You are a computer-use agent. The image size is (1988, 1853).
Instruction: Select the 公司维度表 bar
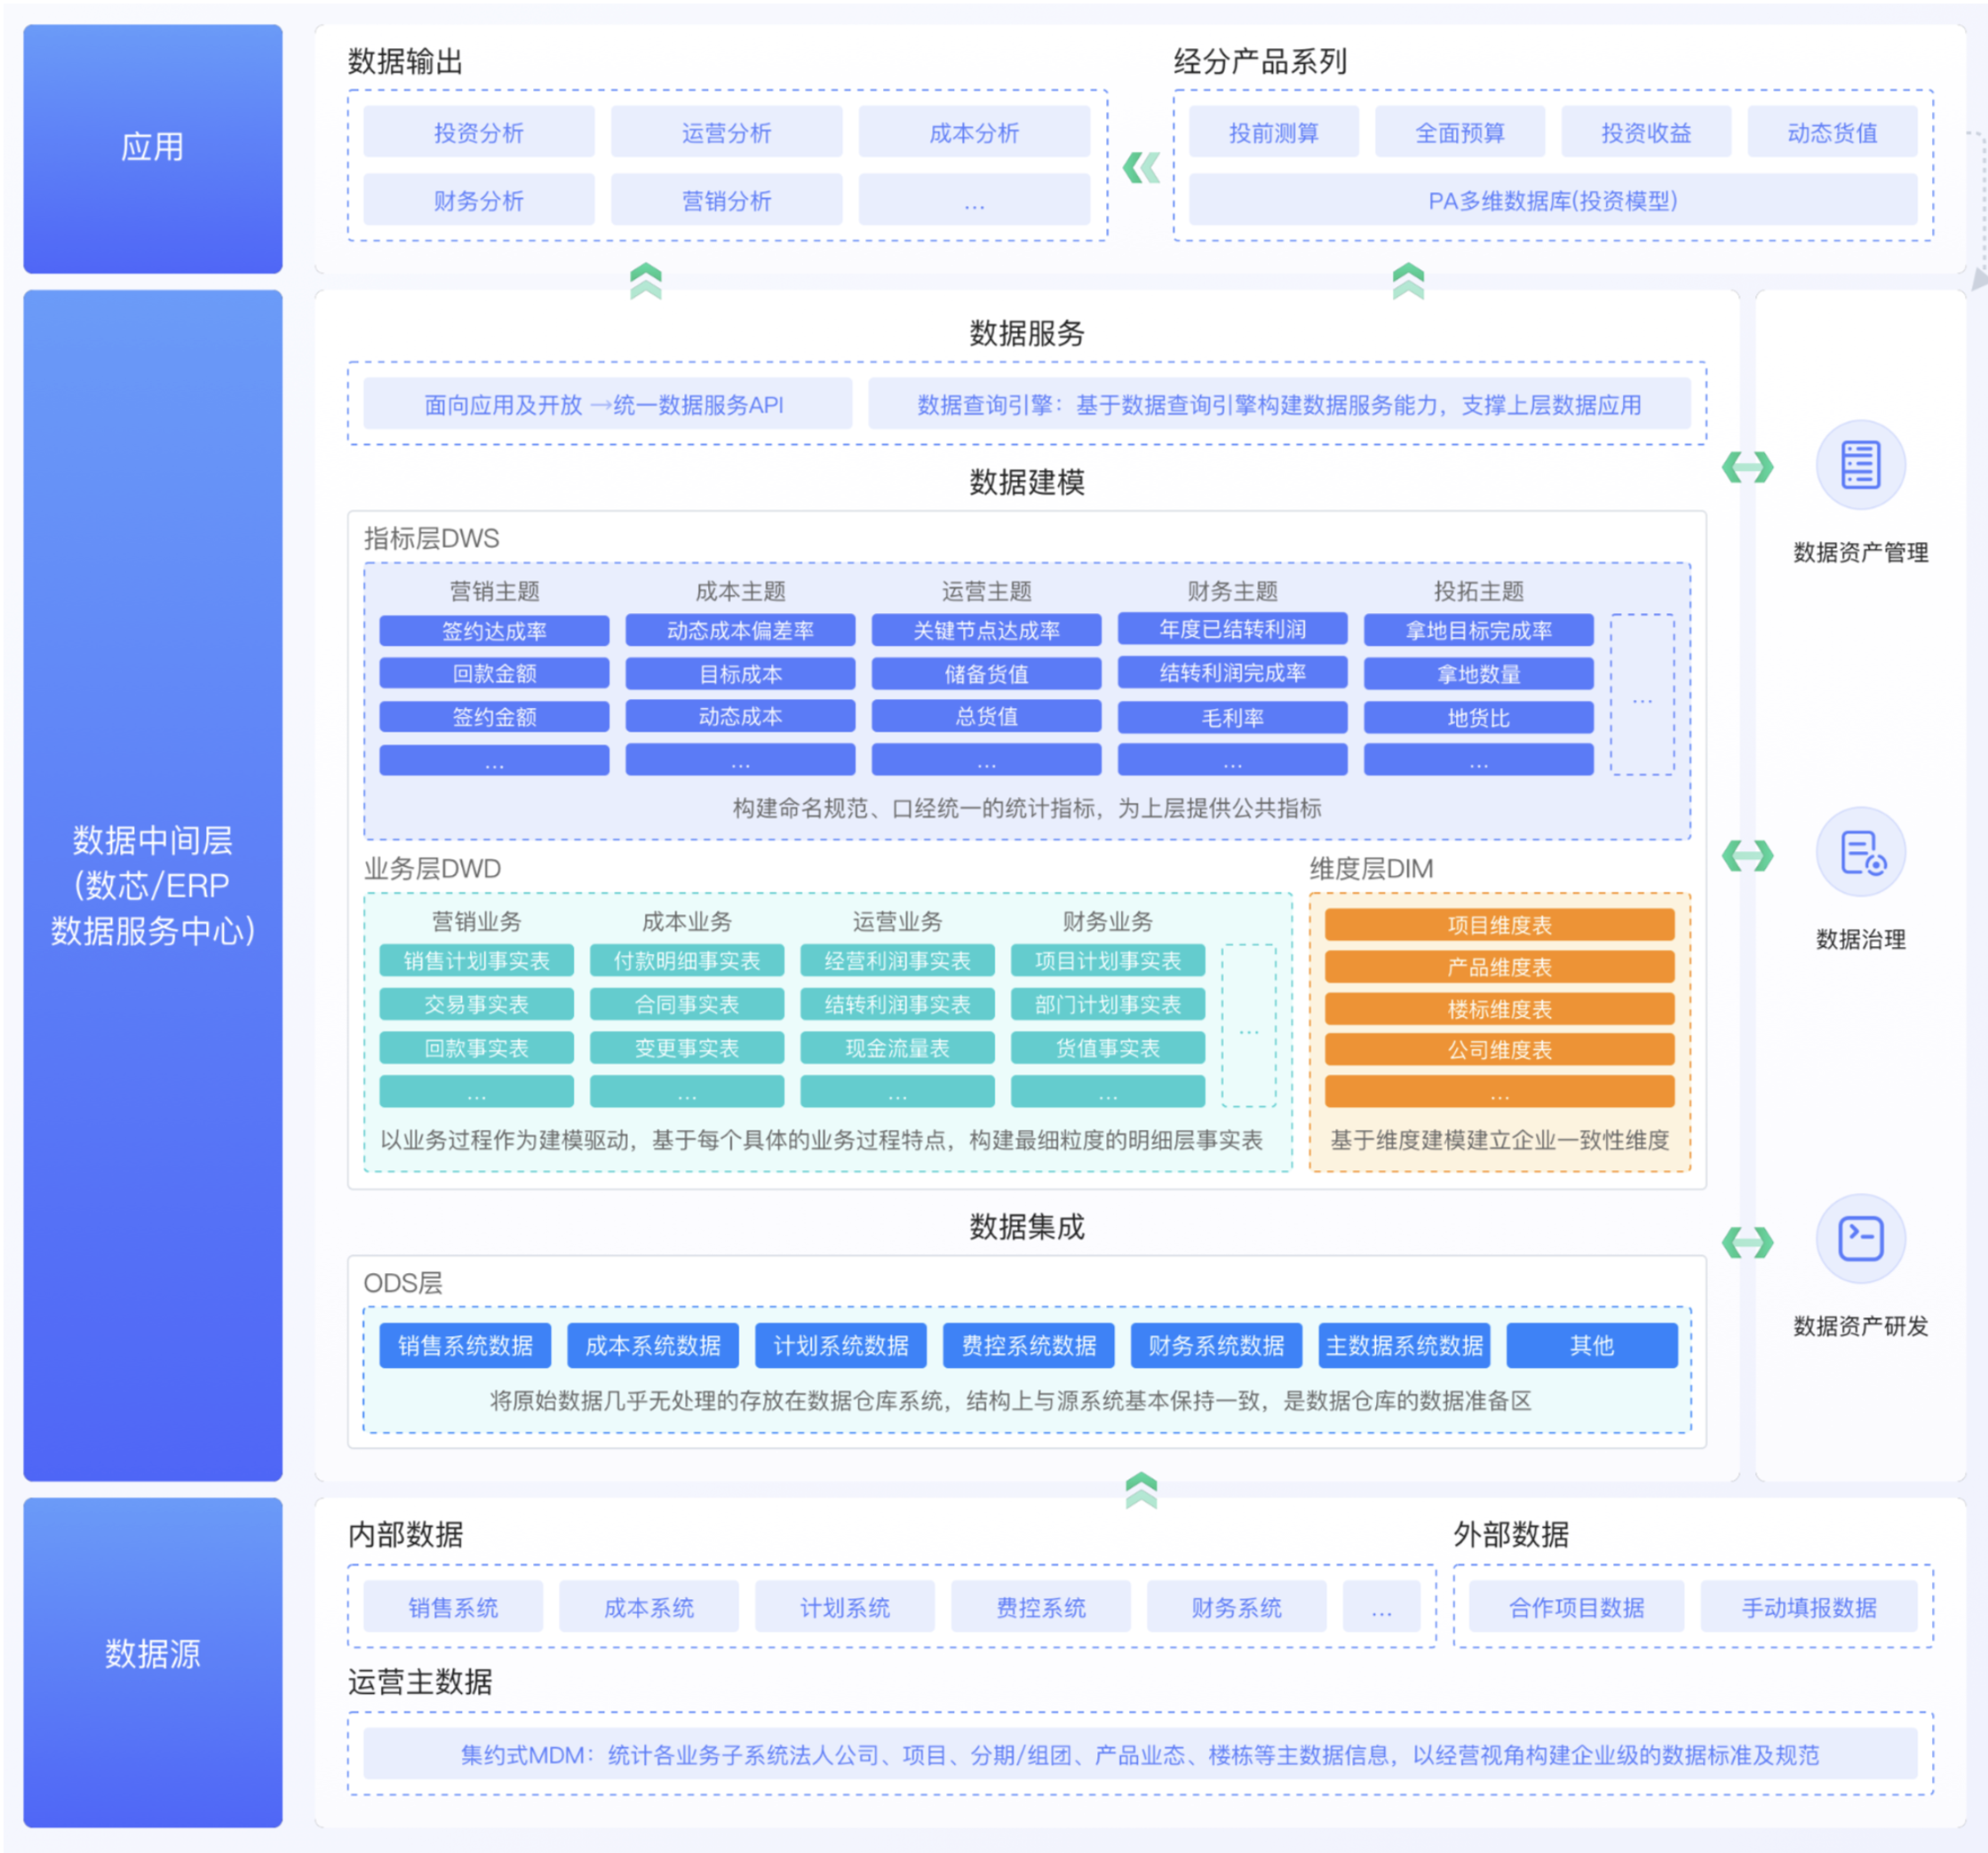coord(1500,1050)
